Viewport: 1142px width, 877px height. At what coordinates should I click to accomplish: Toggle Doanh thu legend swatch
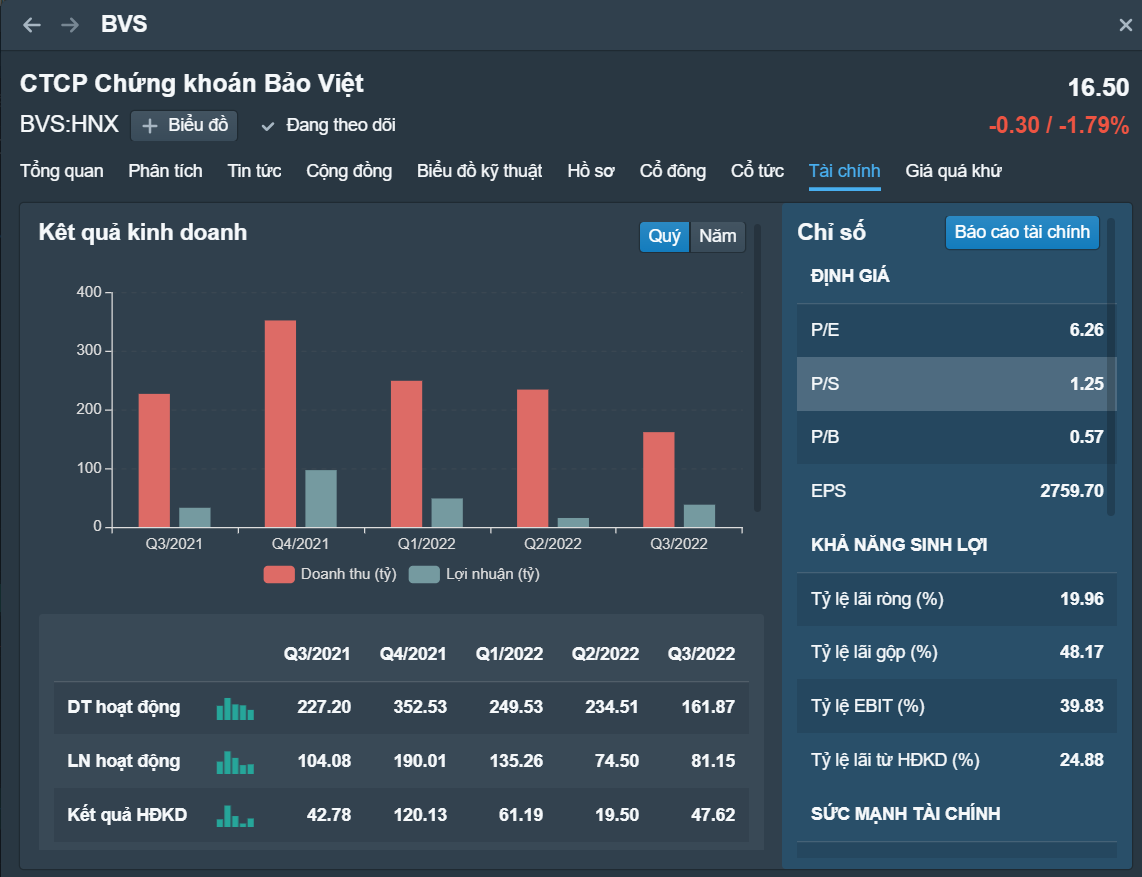pos(279,575)
